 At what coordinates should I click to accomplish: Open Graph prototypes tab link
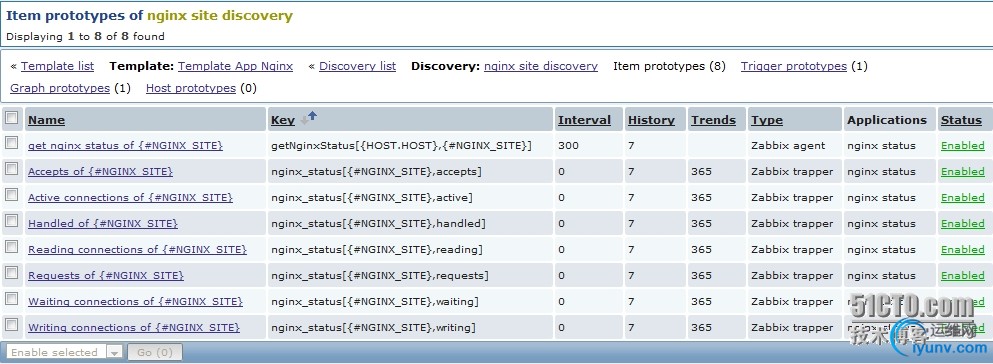60,88
